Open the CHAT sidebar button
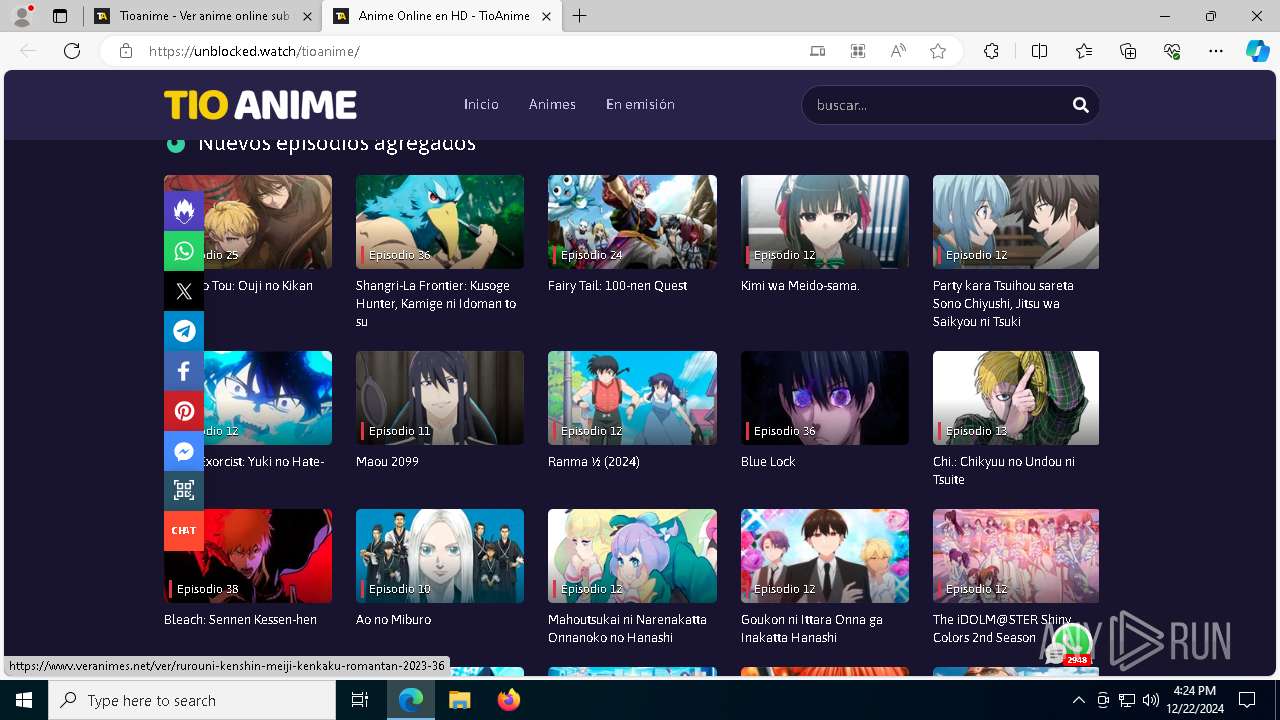 click(x=184, y=530)
